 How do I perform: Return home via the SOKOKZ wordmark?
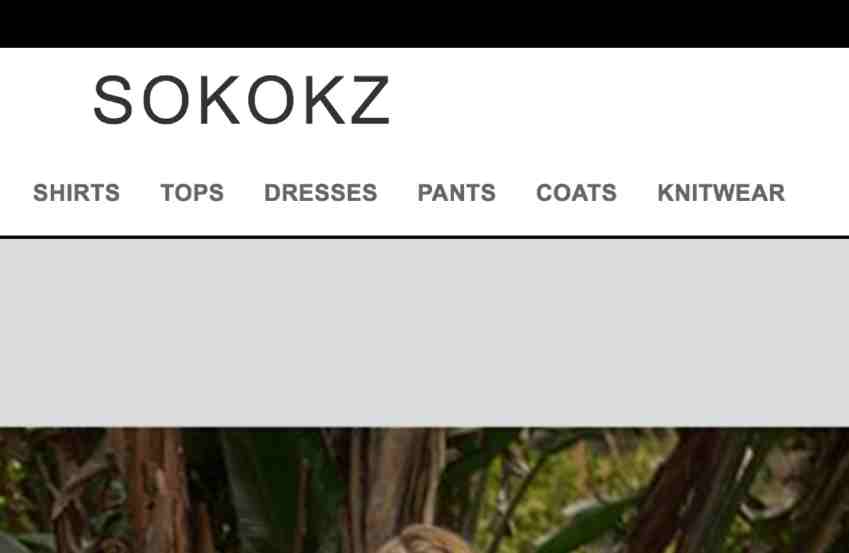[241, 100]
